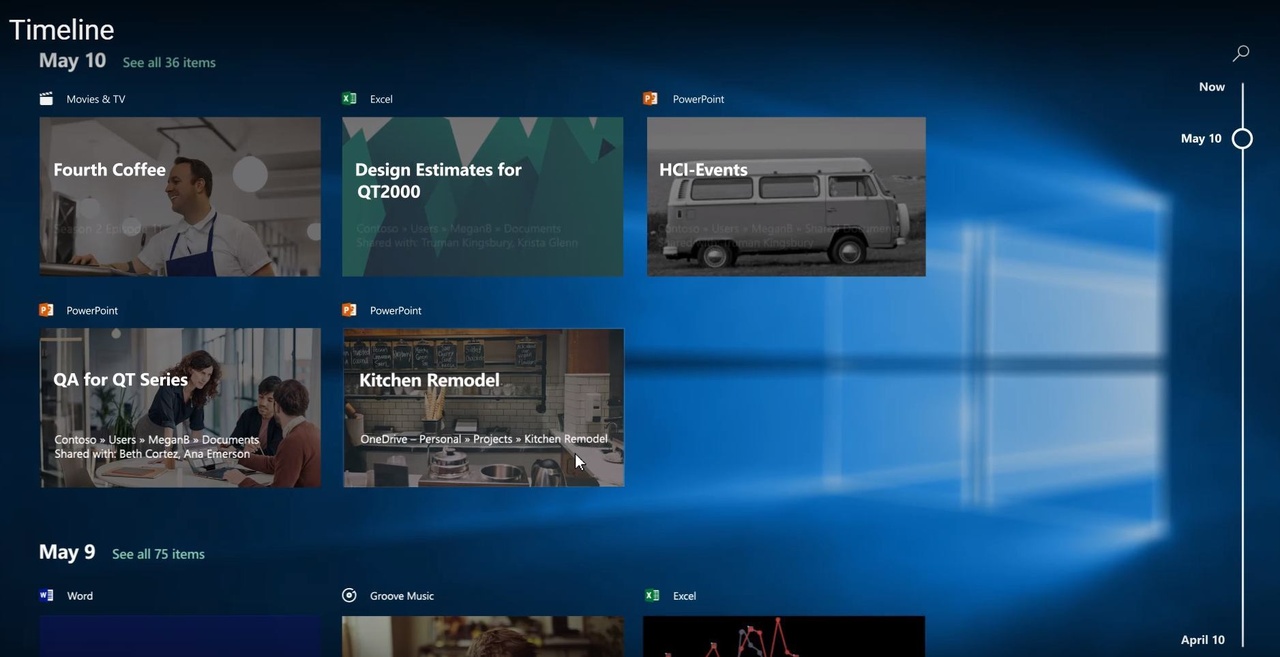
Task: Click the Movies & TV app label
Action: click(96, 99)
